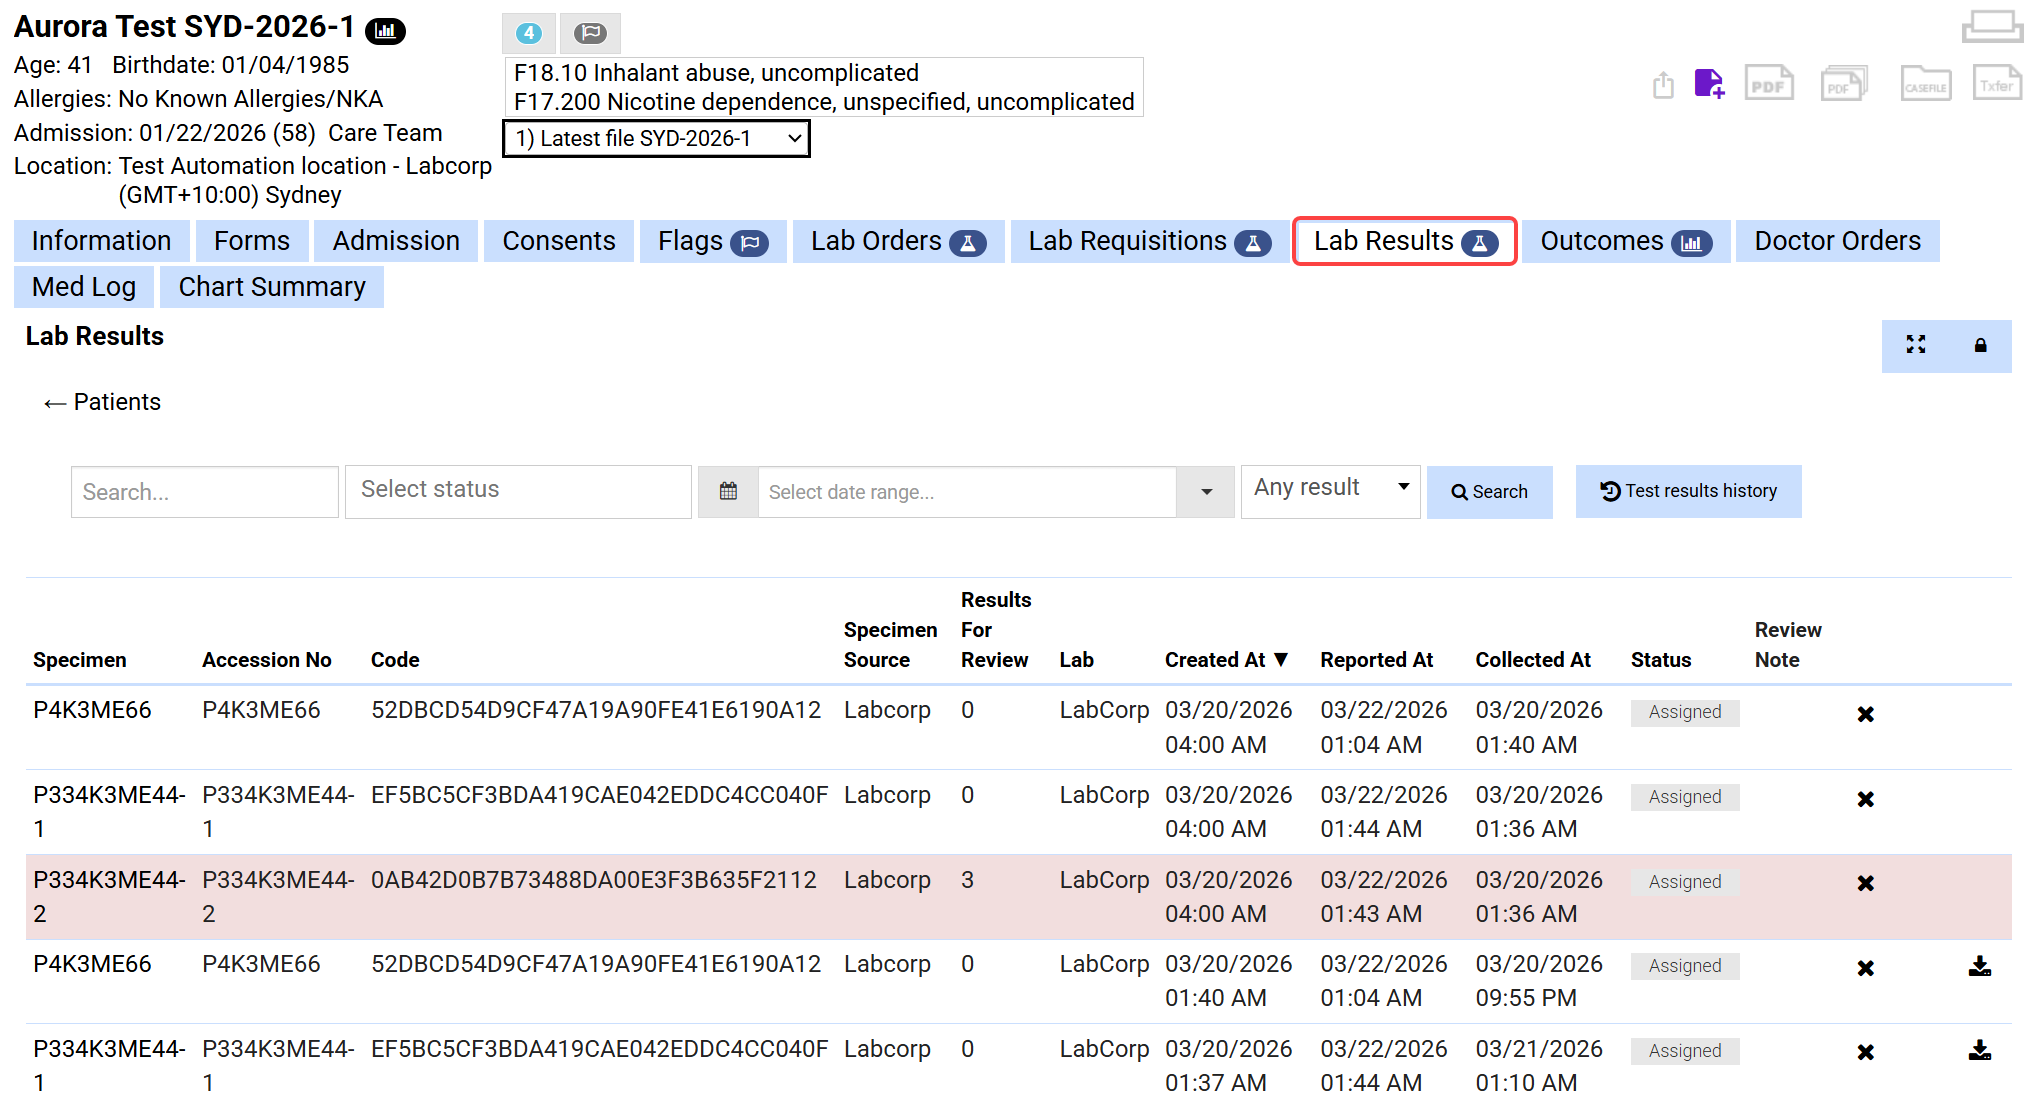Image resolution: width=2030 pixels, height=1098 pixels.
Task: Expand the Any result dropdown
Action: coord(1330,488)
